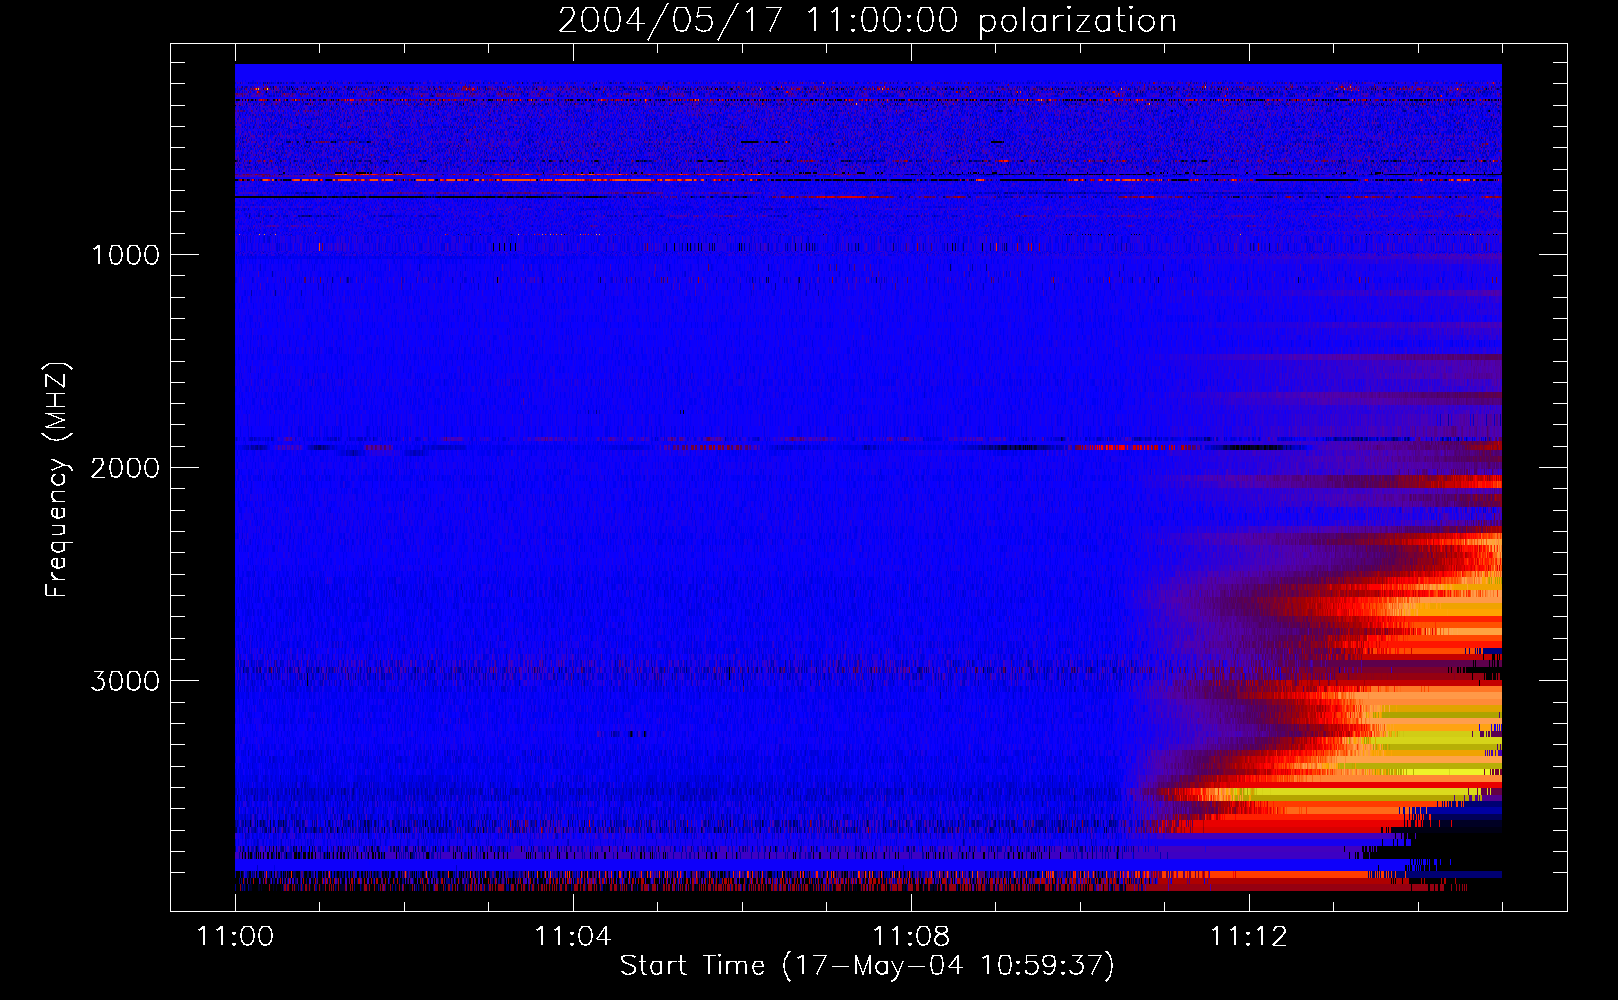Click the 'Frequency (MHZ)' axis label

57,480
